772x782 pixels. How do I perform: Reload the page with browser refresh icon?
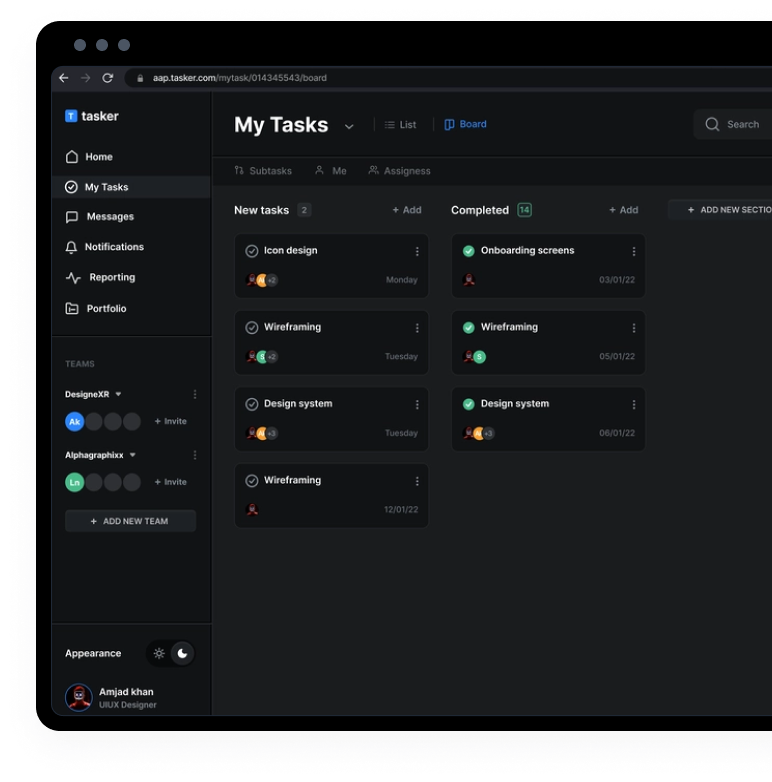coord(108,78)
